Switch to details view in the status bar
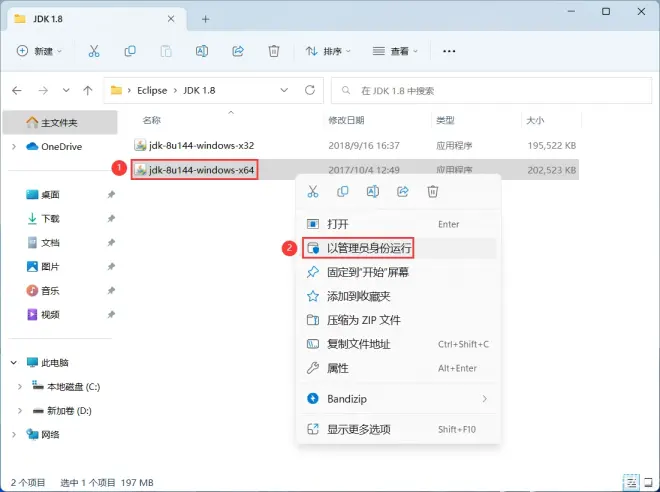Viewport: 660px width, 492px height. coord(631,483)
